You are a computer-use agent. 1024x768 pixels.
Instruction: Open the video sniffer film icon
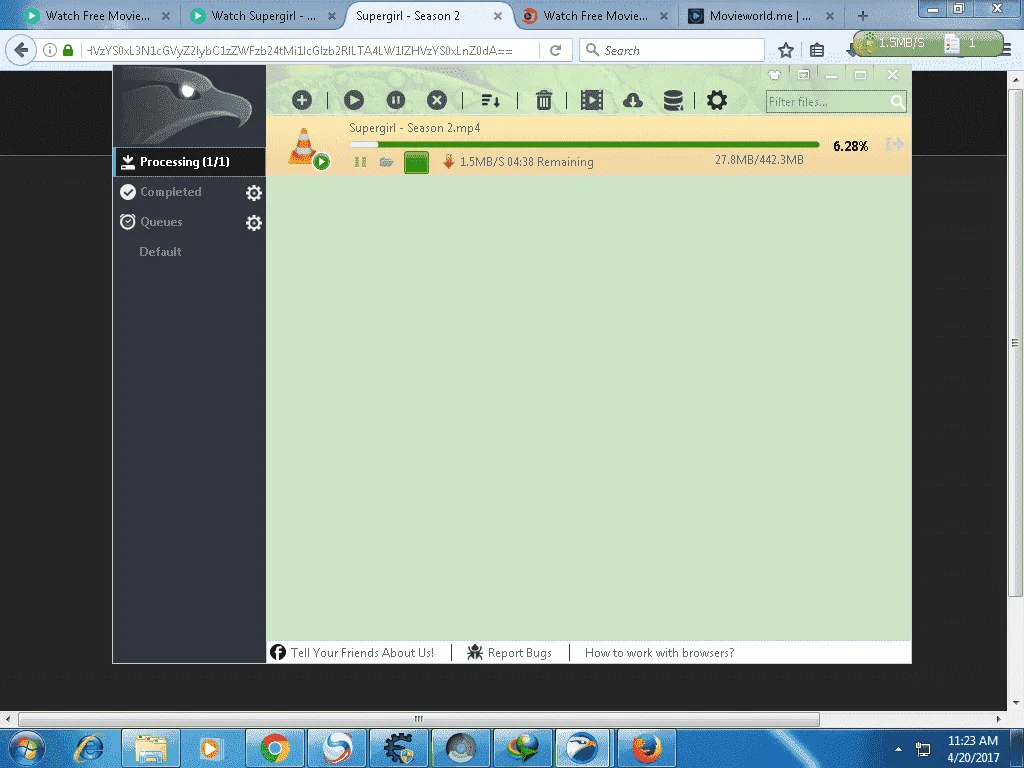[x=592, y=101]
